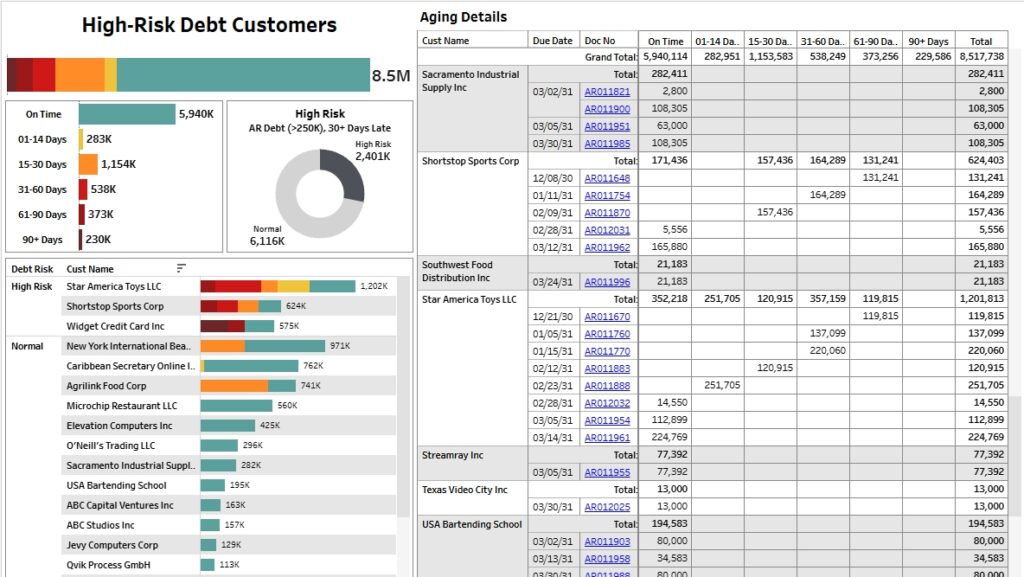Open AR011888 under Star America Toys LLC
The image size is (1024, 577).
tap(607, 385)
